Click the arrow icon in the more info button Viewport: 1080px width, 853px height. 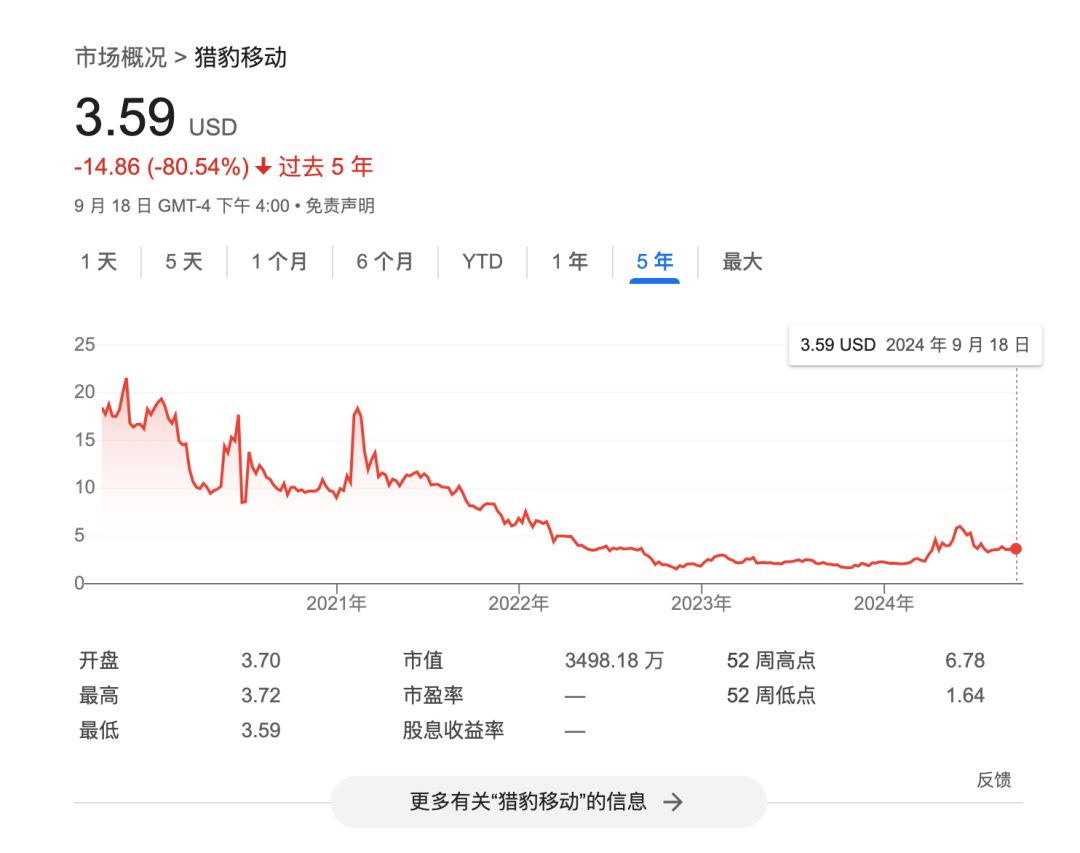click(x=673, y=802)
